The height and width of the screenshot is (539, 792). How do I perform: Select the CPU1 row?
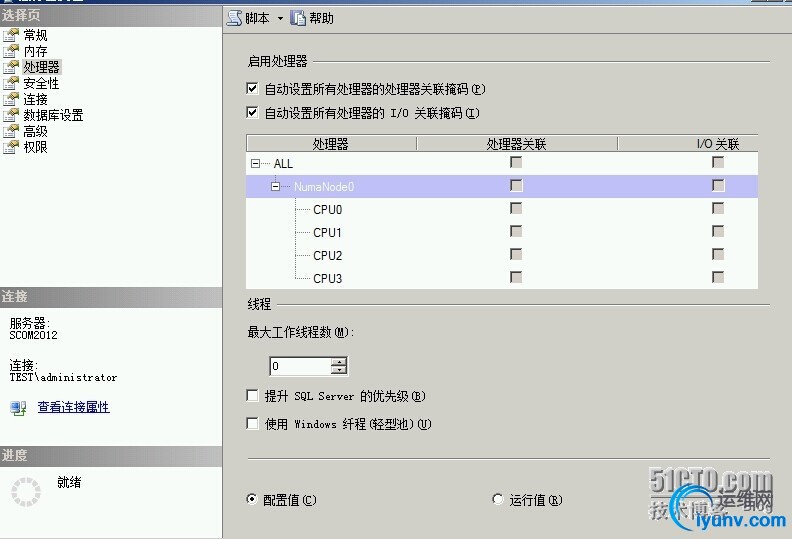[502, 232]
